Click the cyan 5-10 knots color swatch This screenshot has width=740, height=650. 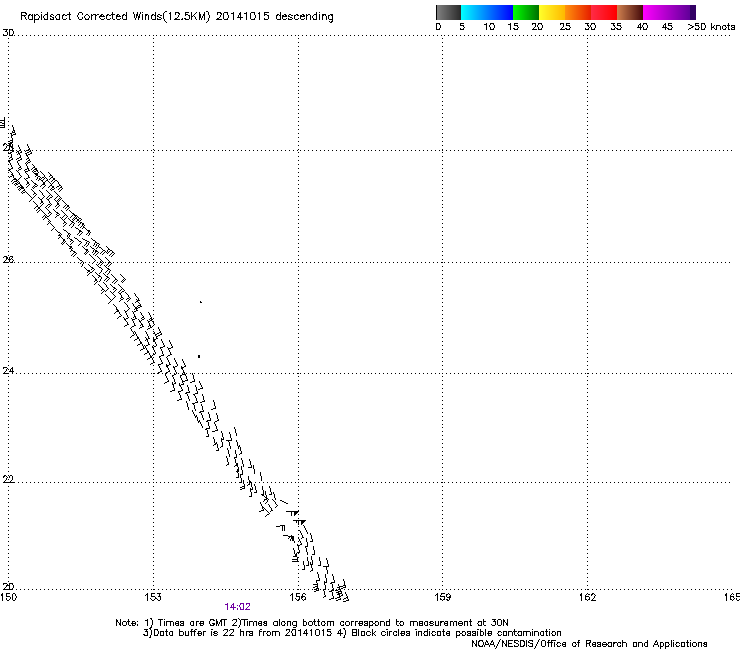click(x=474, y=12)
